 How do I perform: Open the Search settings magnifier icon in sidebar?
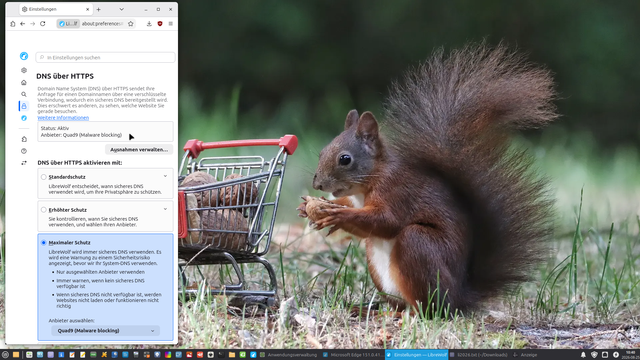pyautogui.click(x=24, y=94)
